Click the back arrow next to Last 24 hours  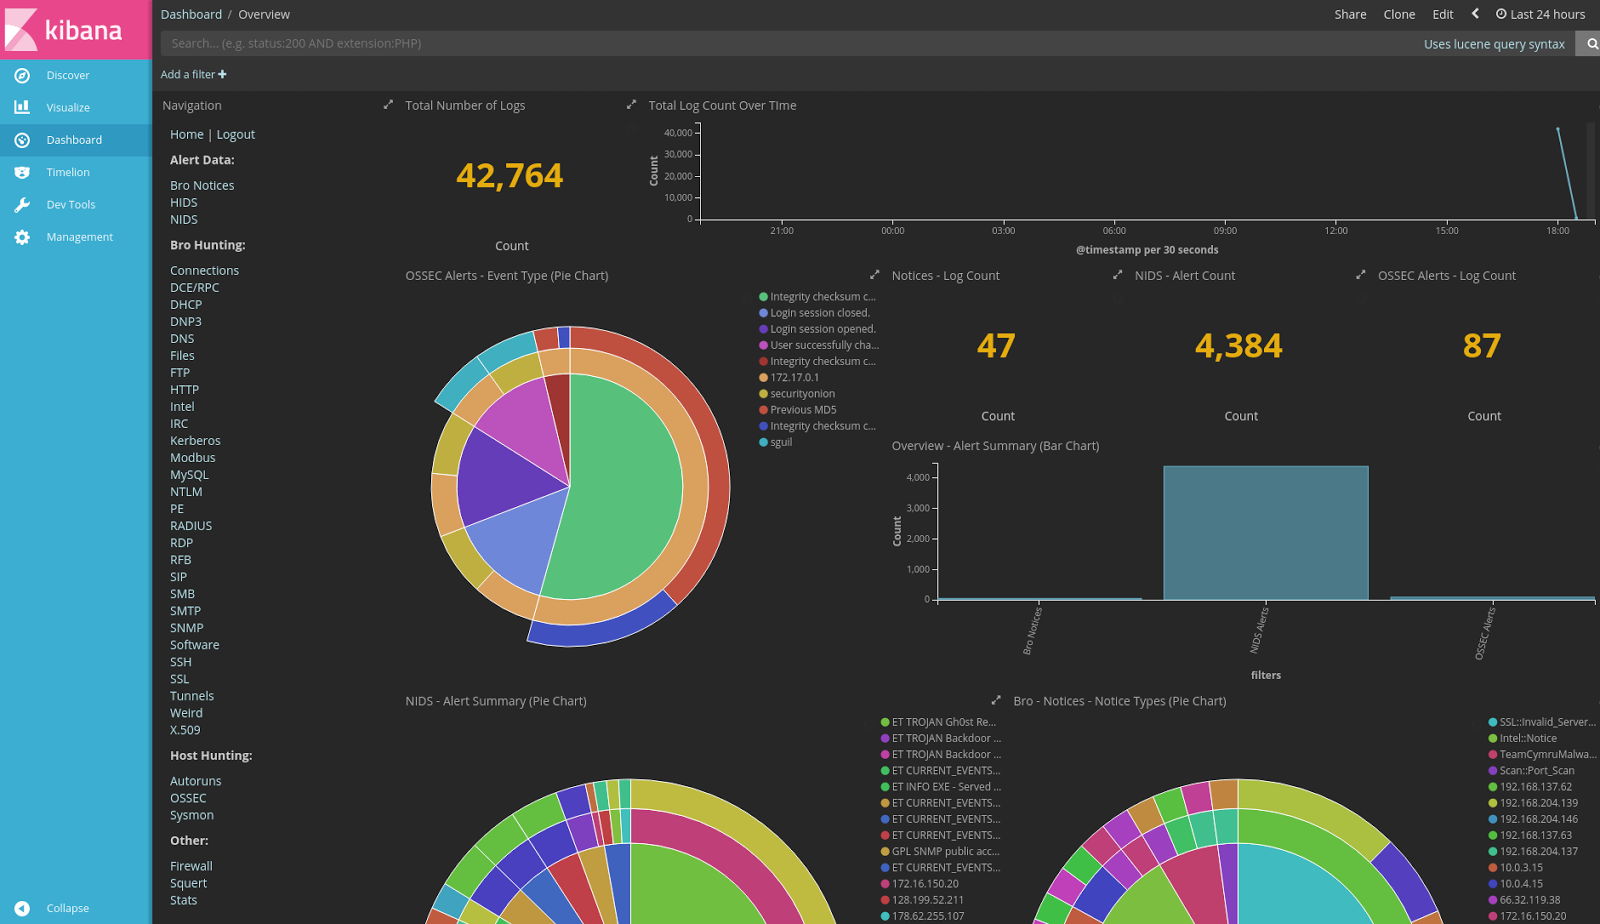[x=1475, y=14]
